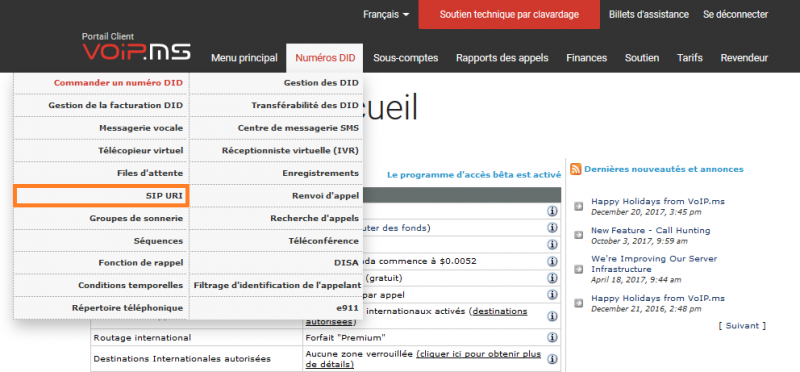Select the 'SIP URI' menu entry
This screenshot has width=800, height=372.
click(101, 196)
